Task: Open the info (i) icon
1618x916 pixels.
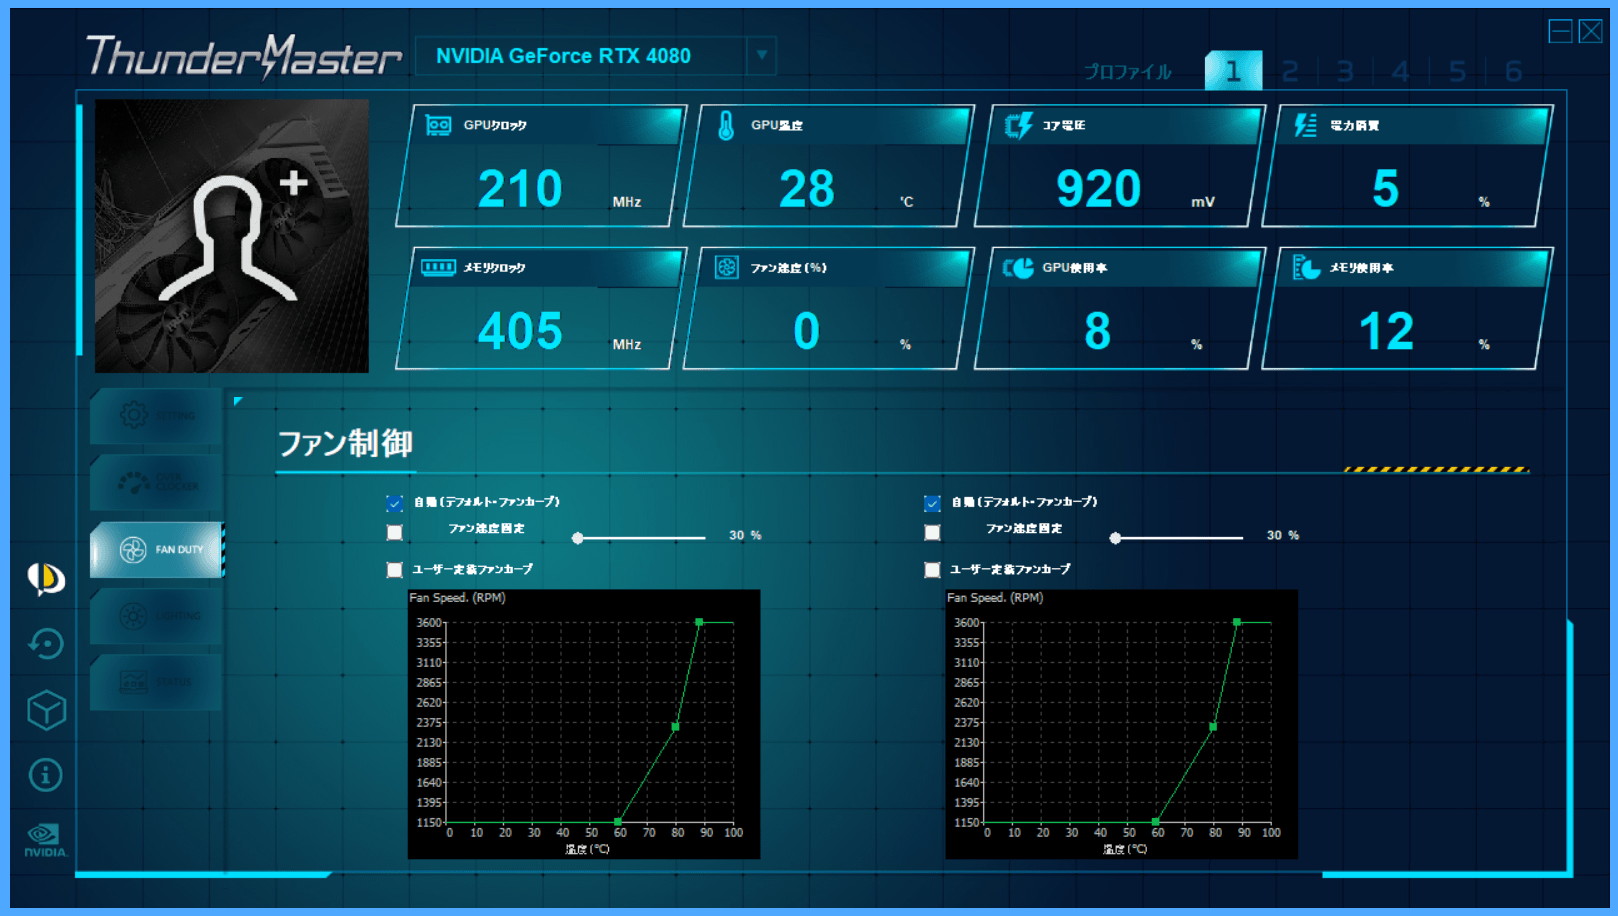Action: tap(46, 775)
